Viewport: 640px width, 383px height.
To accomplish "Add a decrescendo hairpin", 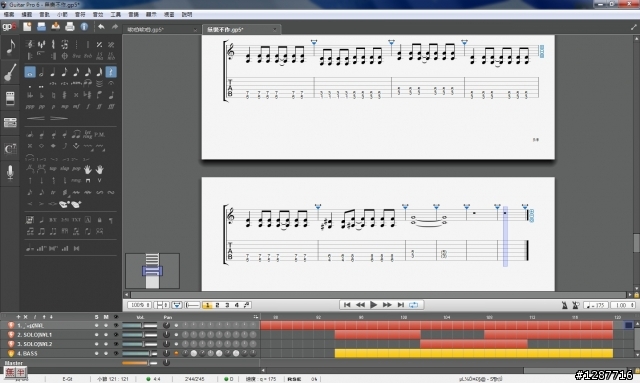I will 59,118.
